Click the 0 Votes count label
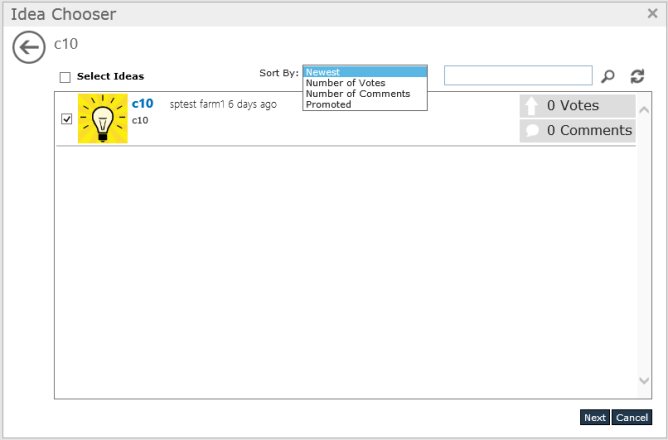This screenshot has width=668, height=440. click(x=573, y=106)
